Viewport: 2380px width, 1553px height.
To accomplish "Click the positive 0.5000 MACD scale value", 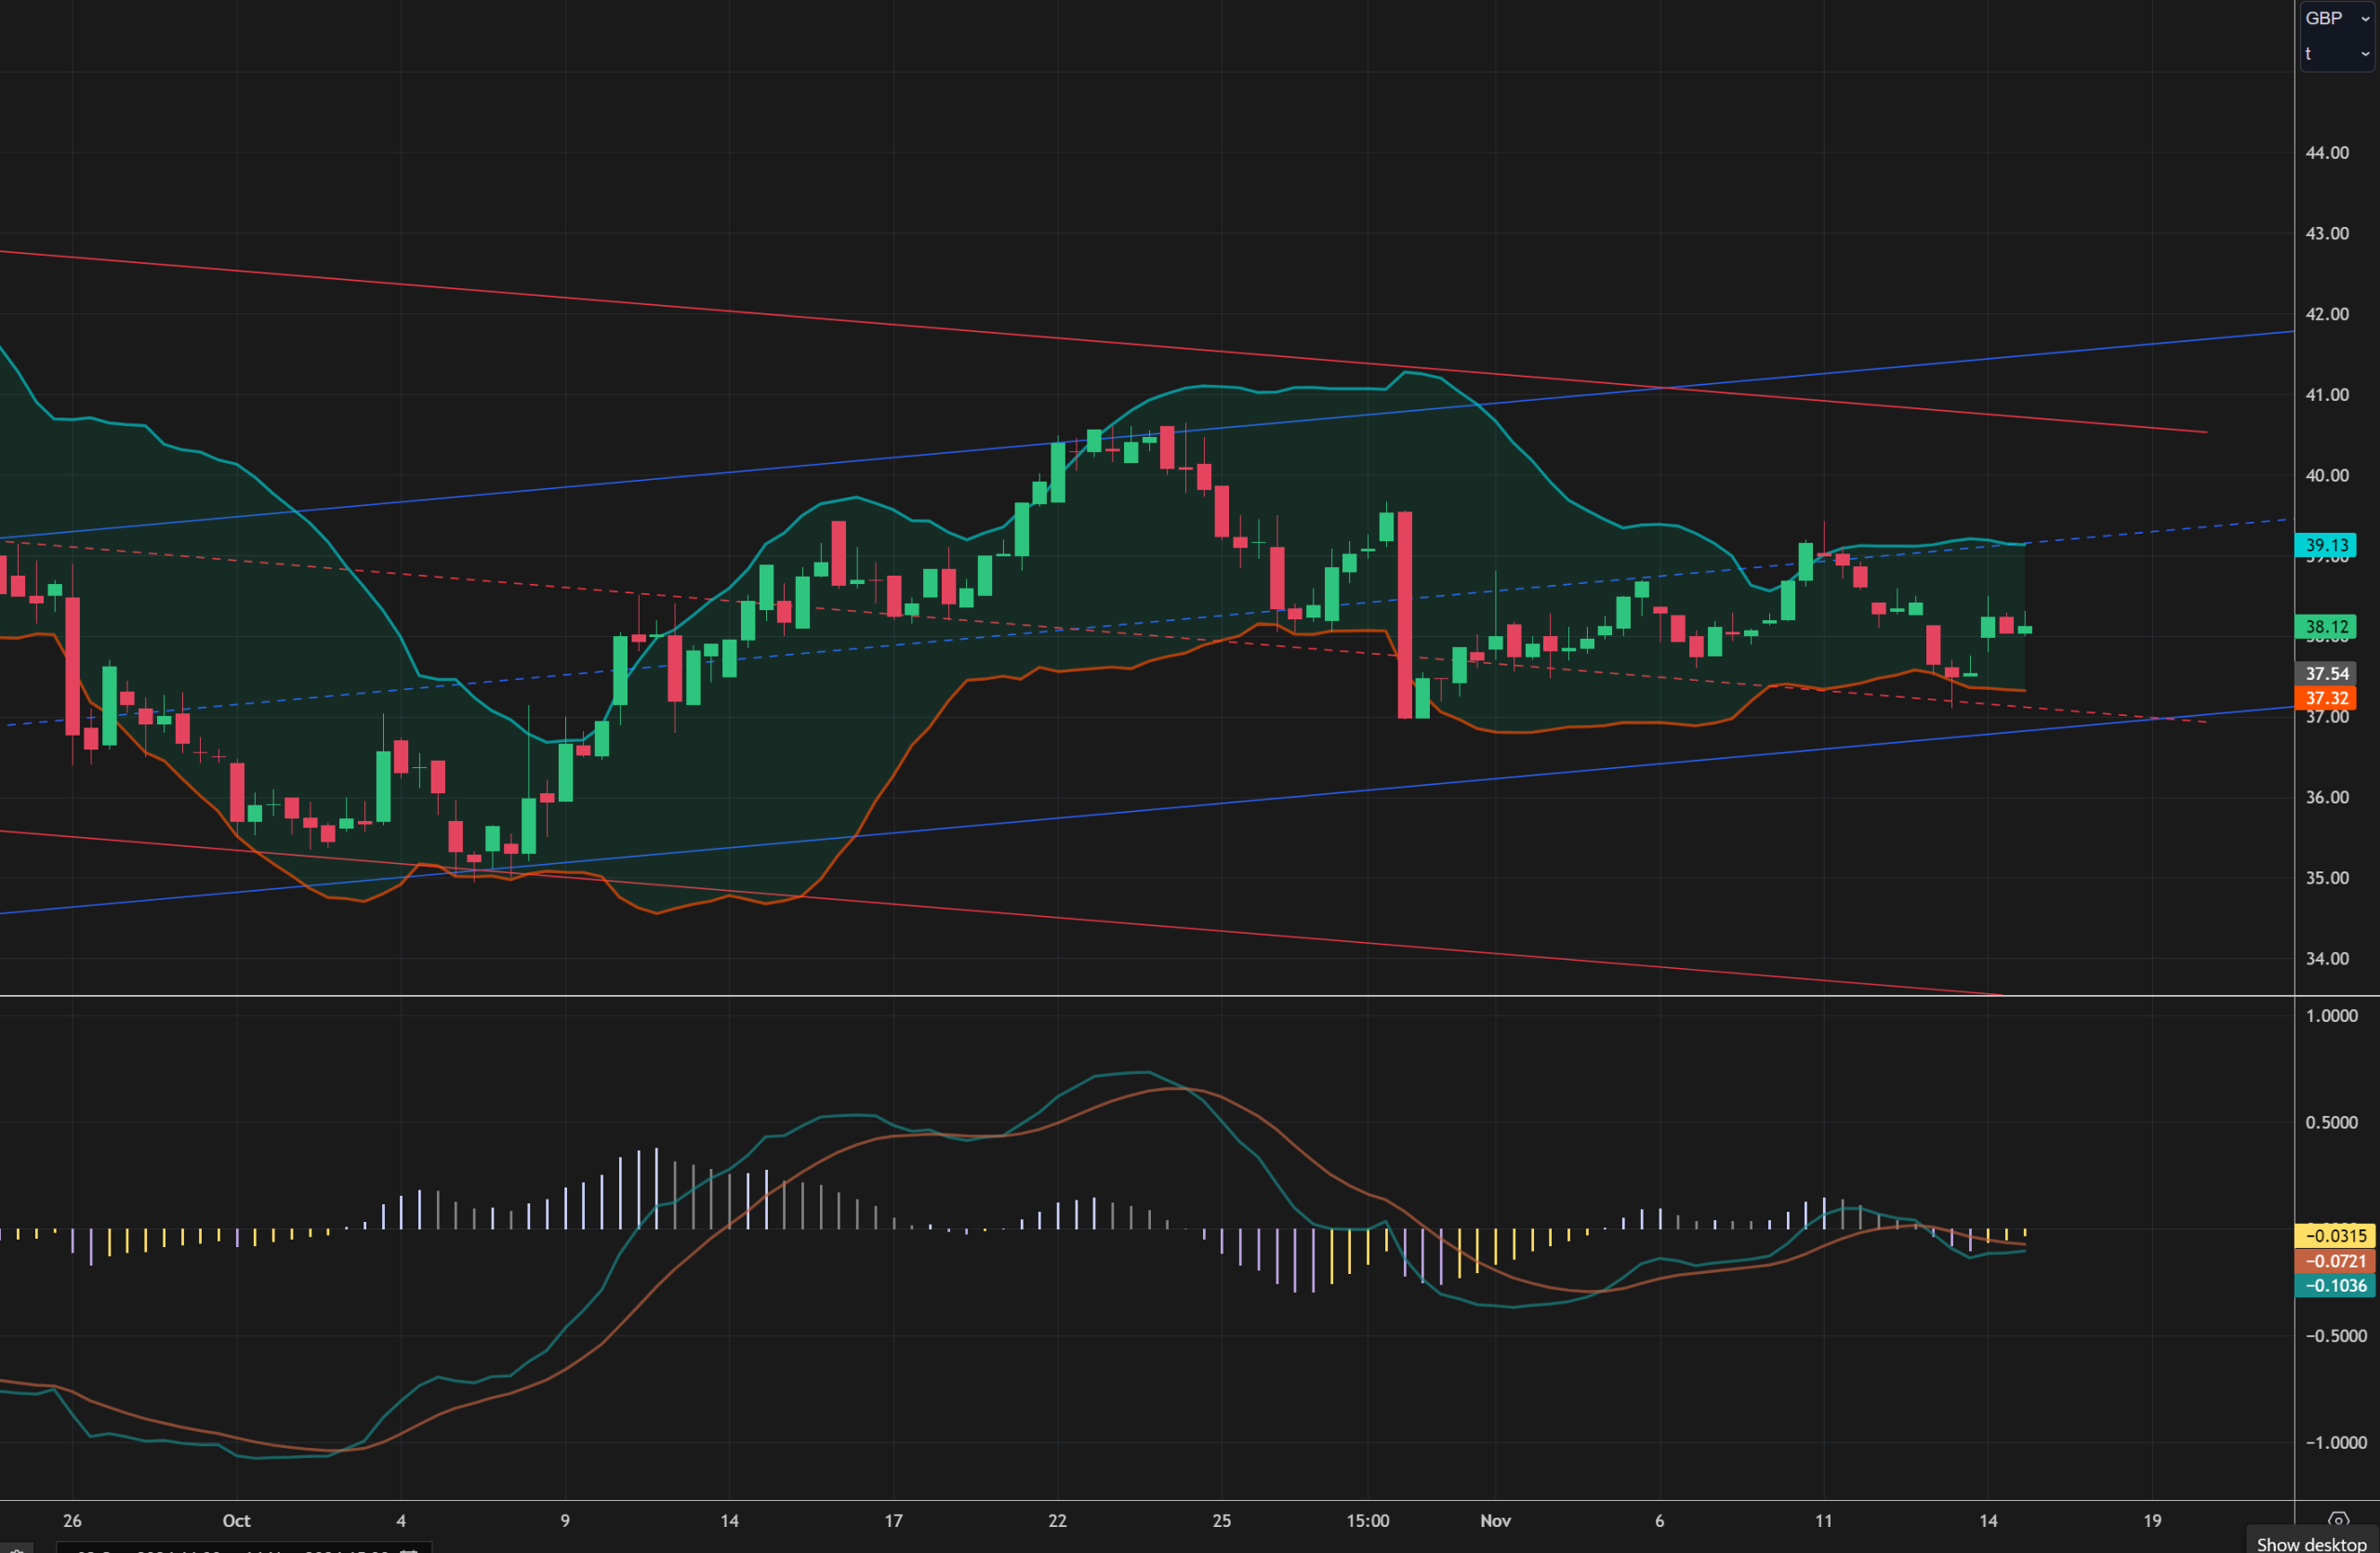I will (x=2333, y=1123).
